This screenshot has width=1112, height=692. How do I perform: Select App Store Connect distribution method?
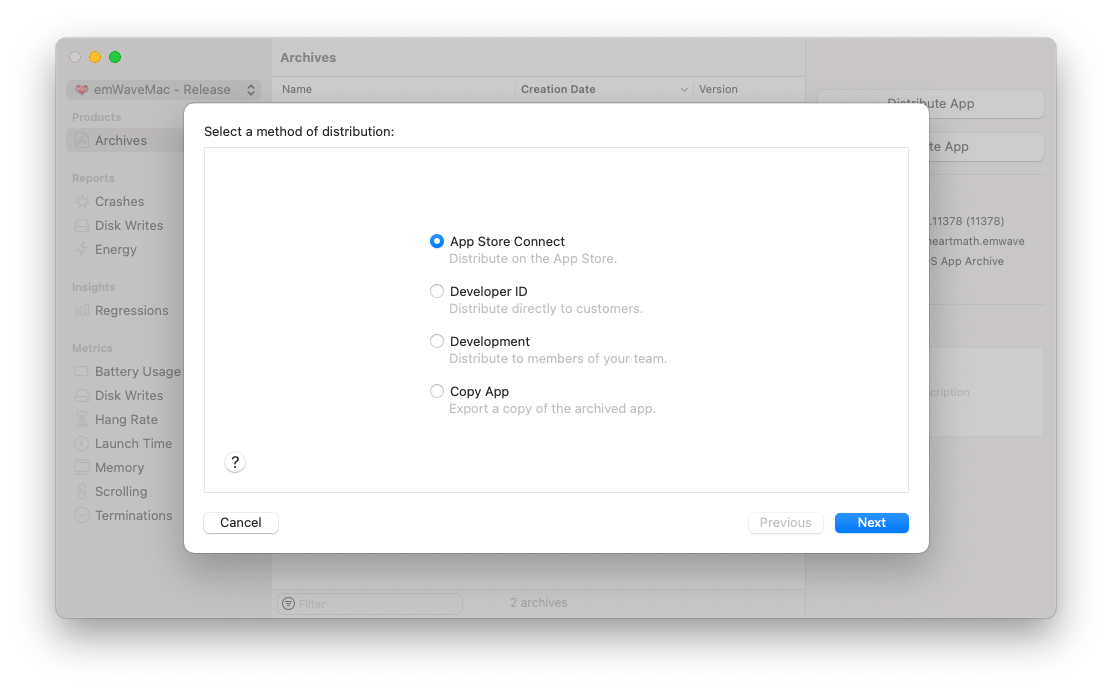point(437,242)
